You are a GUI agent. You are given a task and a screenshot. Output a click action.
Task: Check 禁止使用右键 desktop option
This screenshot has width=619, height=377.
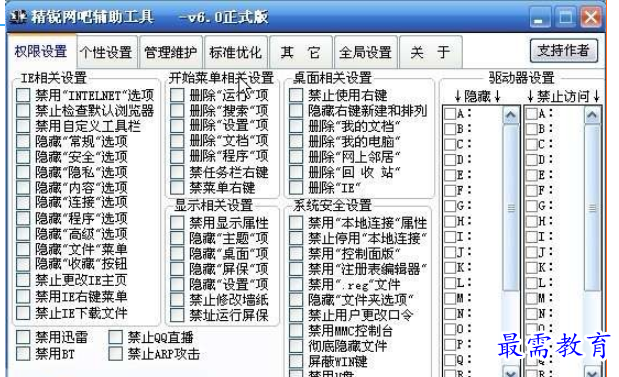click(x=296, y=95)
